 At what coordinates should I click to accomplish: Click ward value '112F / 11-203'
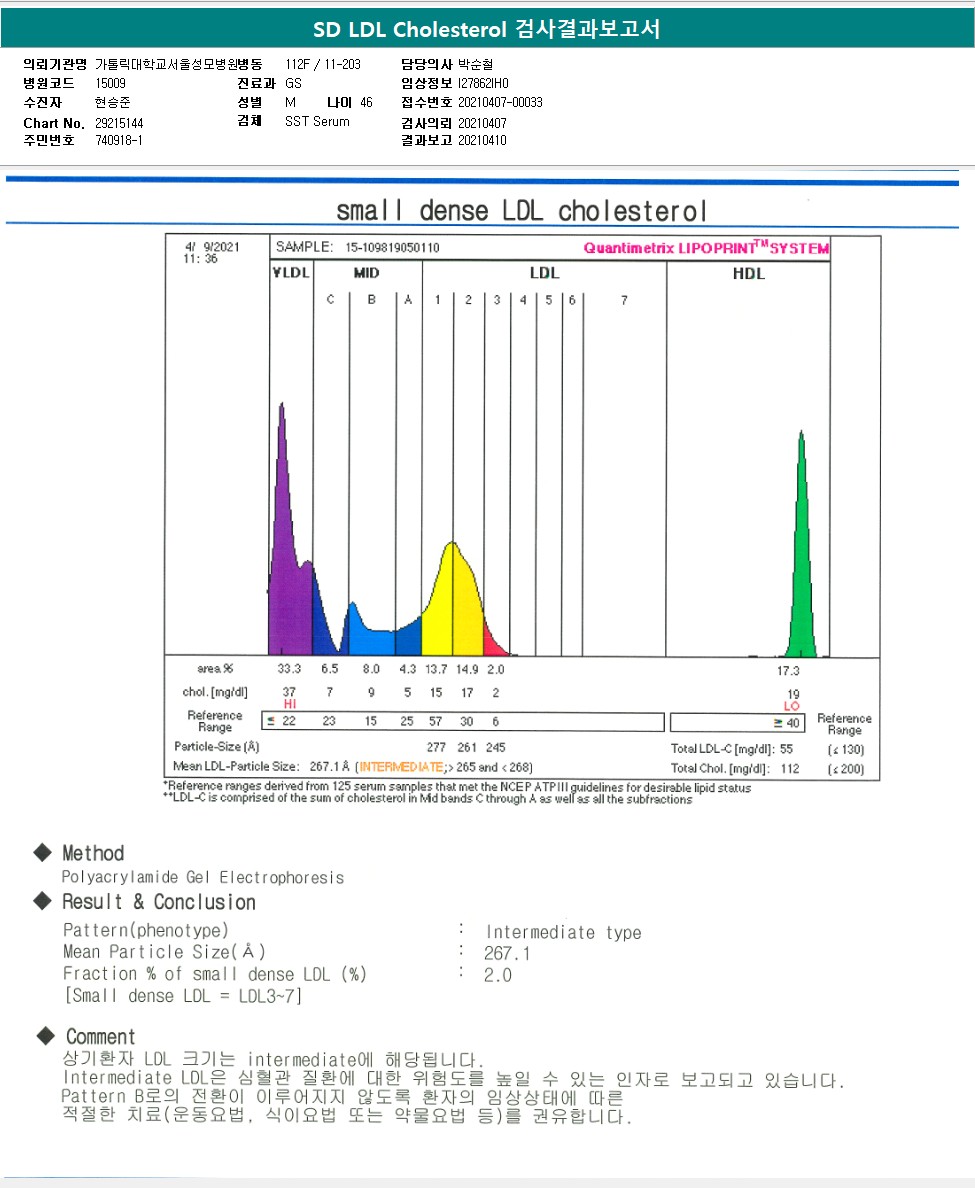pos(323,64)
